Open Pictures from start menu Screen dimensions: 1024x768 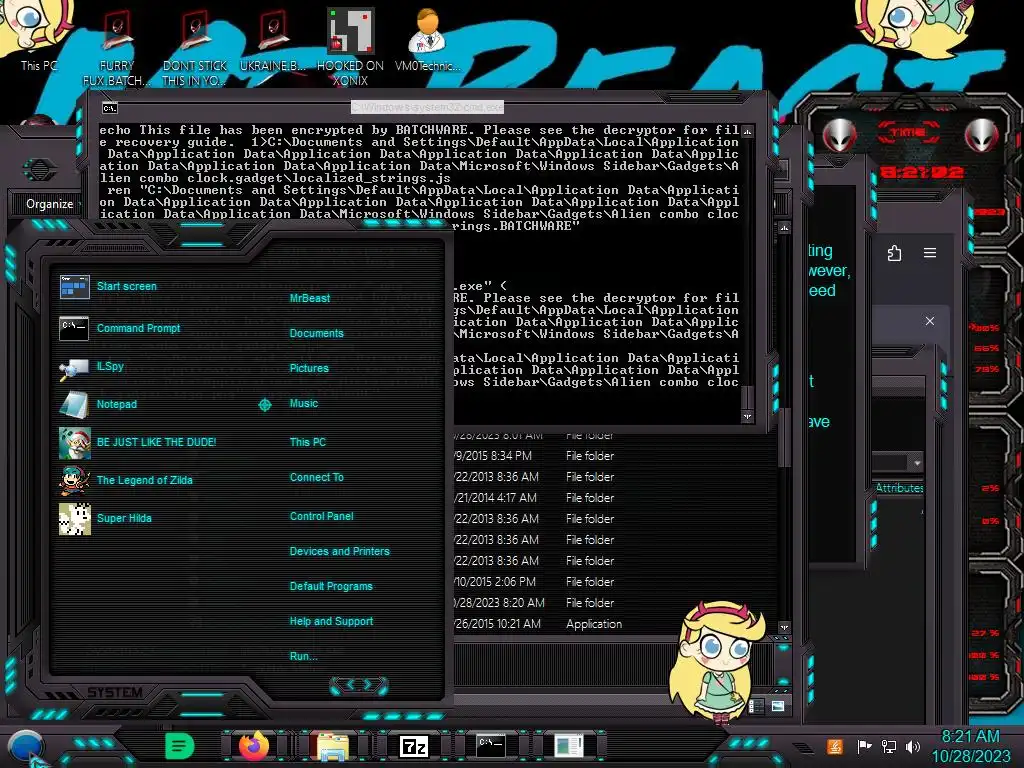pos(309,368)
